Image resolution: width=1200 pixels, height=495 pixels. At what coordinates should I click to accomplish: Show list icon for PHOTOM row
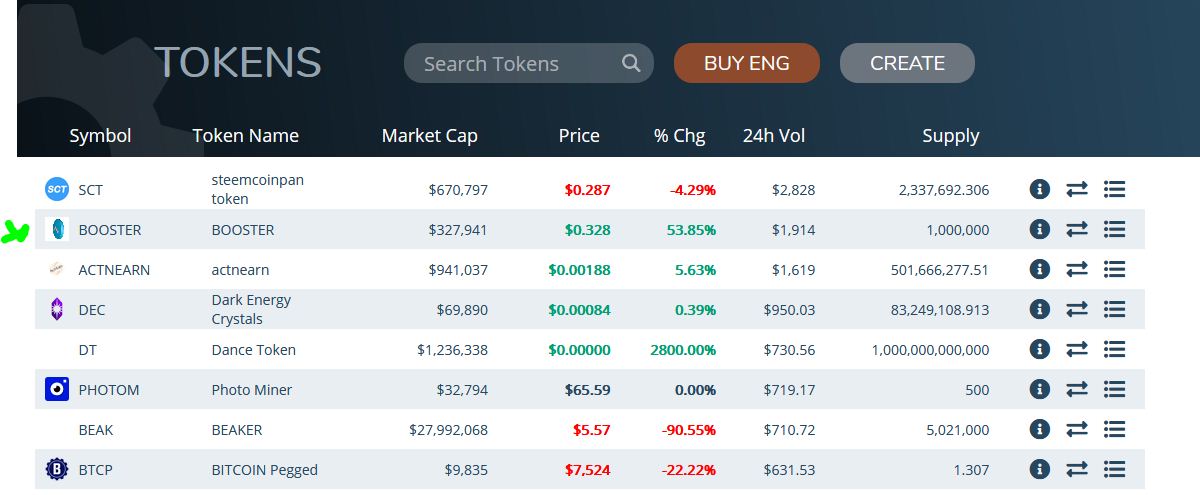pyautogui.click(x=1115, y=389)
